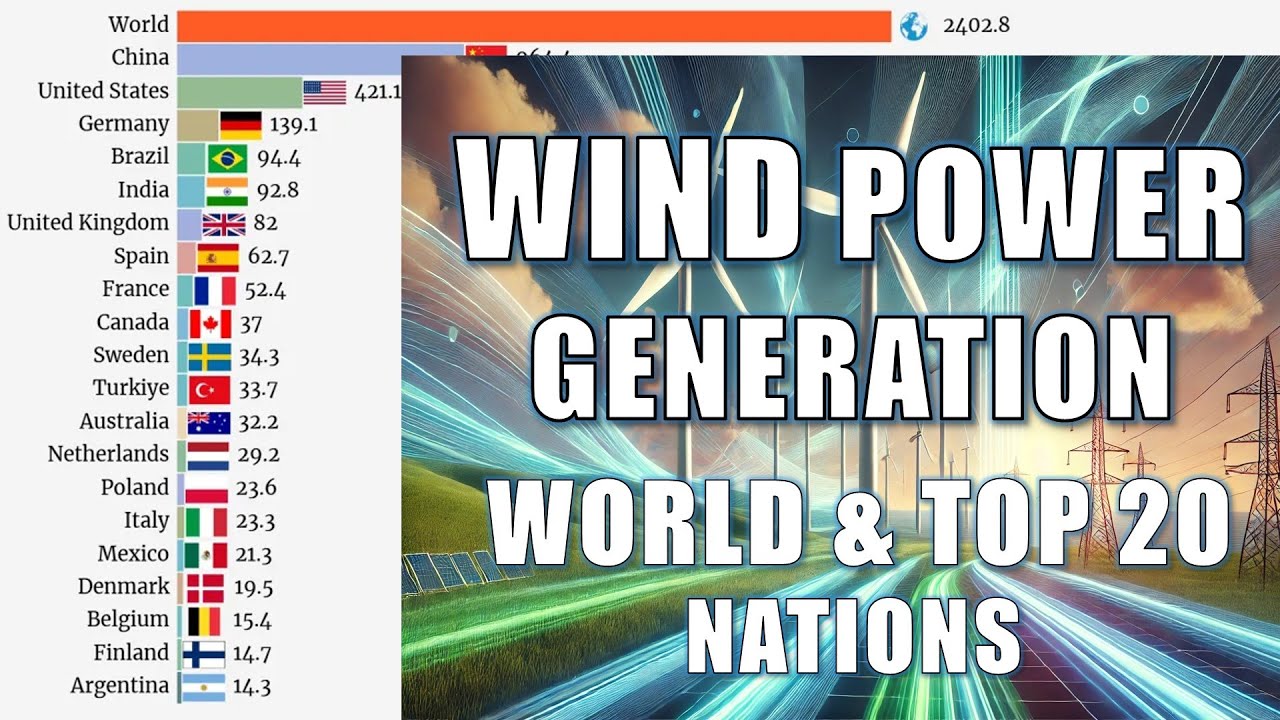Click the United States flag icon
1280x720 pixels.
pyautogui.click(x=324, y=92)
